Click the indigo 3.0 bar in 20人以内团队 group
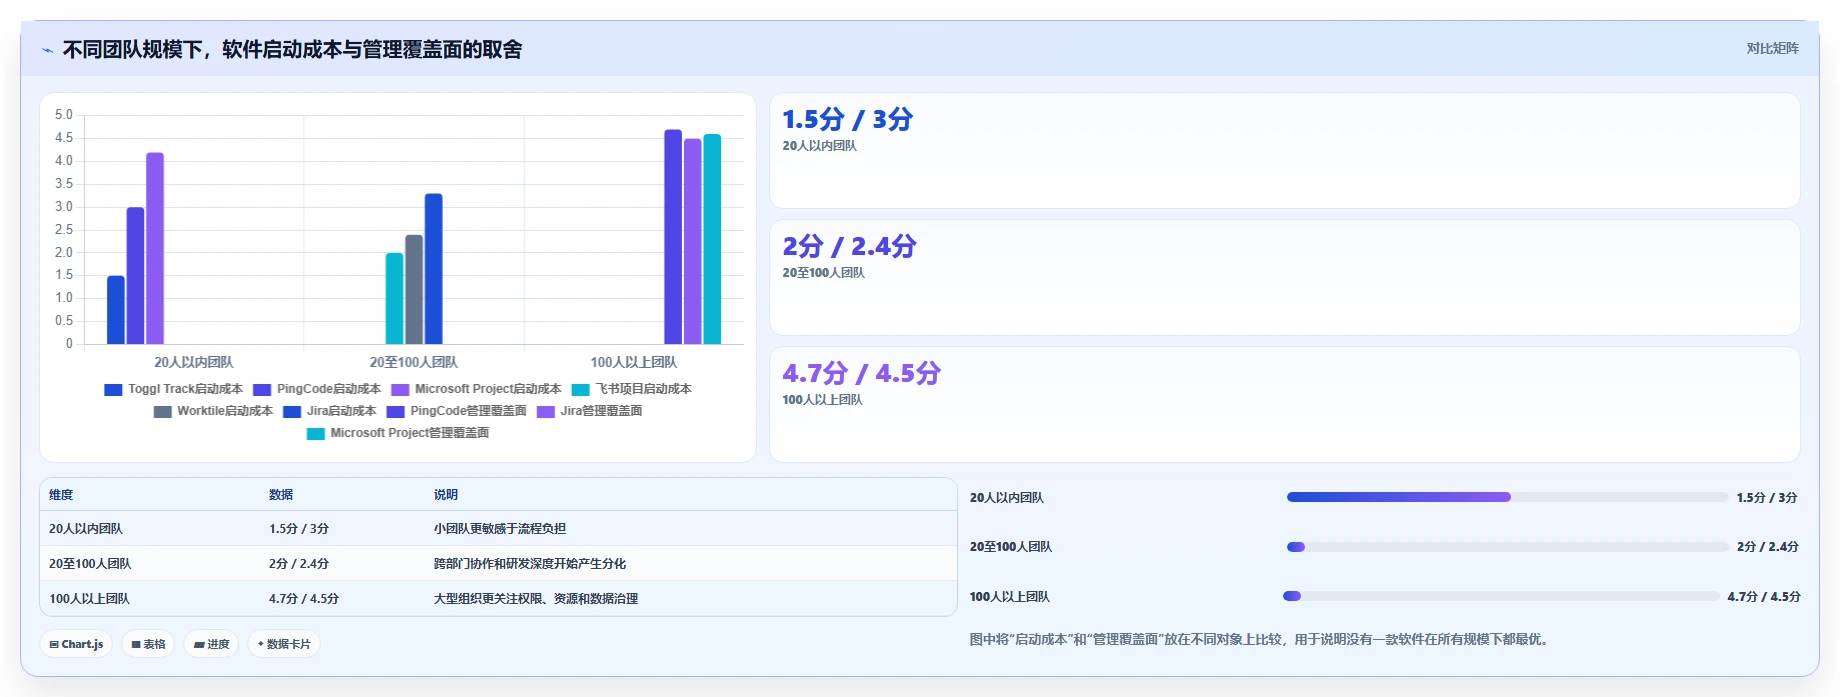The height and width of the screenshot is (697, 1840). coord(135,276)
